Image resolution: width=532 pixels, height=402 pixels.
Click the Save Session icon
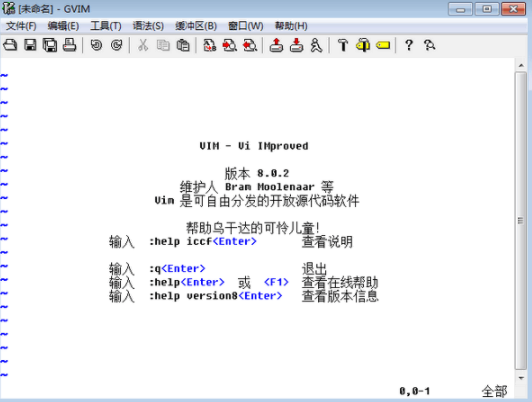(x=296, y=45)
